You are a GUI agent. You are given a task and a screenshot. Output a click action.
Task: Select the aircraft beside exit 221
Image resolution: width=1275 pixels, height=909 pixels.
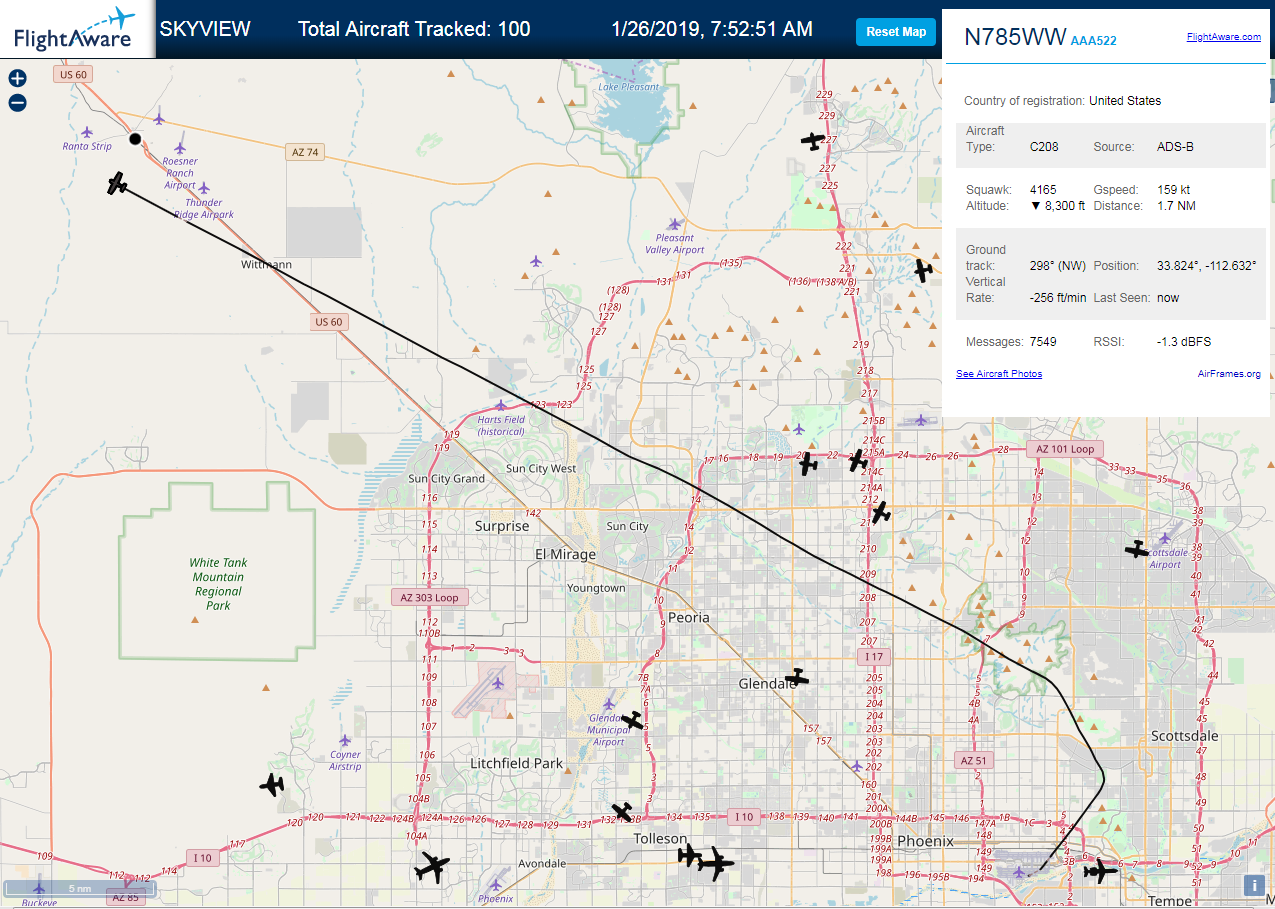pyautogui.click(x=923, y=269)
